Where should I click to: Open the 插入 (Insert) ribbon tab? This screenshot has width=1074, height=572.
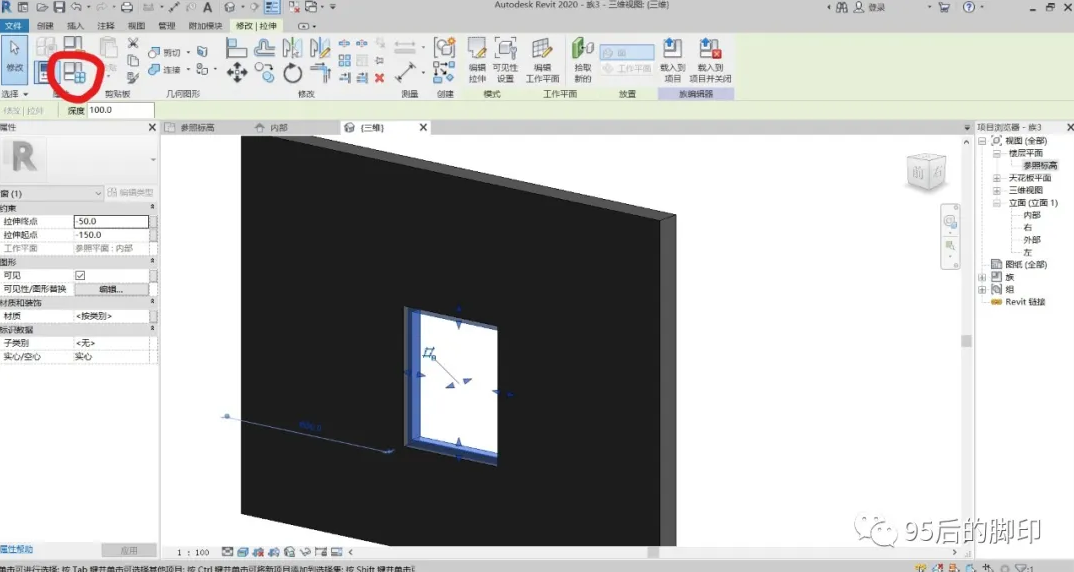(x=75, y=26)
